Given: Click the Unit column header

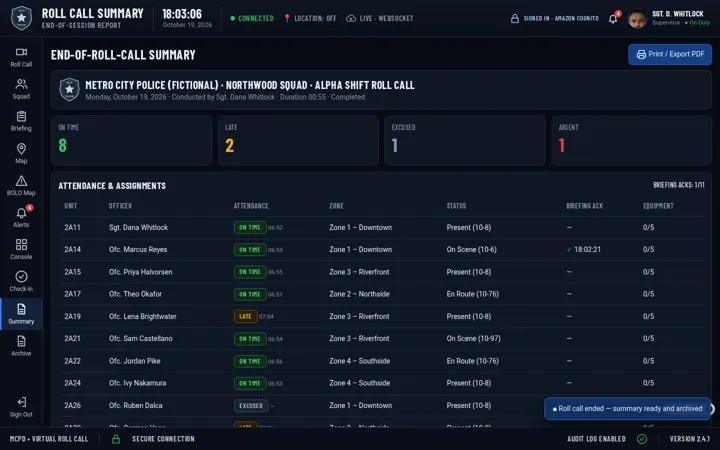Looking at the screenshot, I should pyautogui.click(x=71, y=206).
